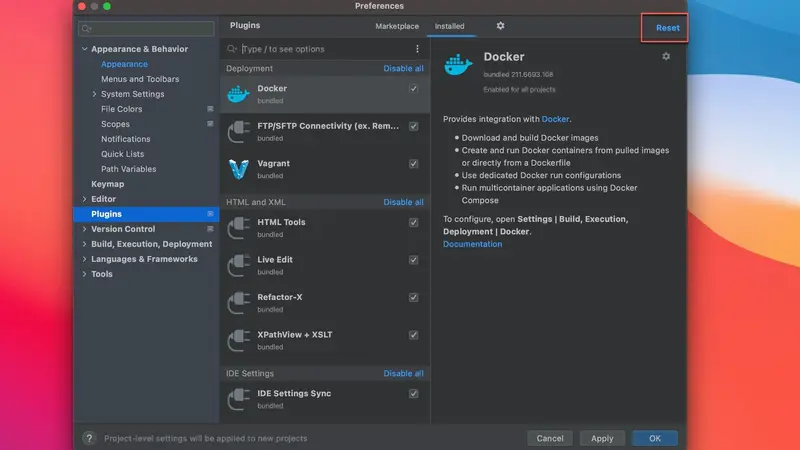The image size is (800, 450).
Task: Click the FTP/SFTP Connectivity plugin icon
Action: (x=238, y=132)
